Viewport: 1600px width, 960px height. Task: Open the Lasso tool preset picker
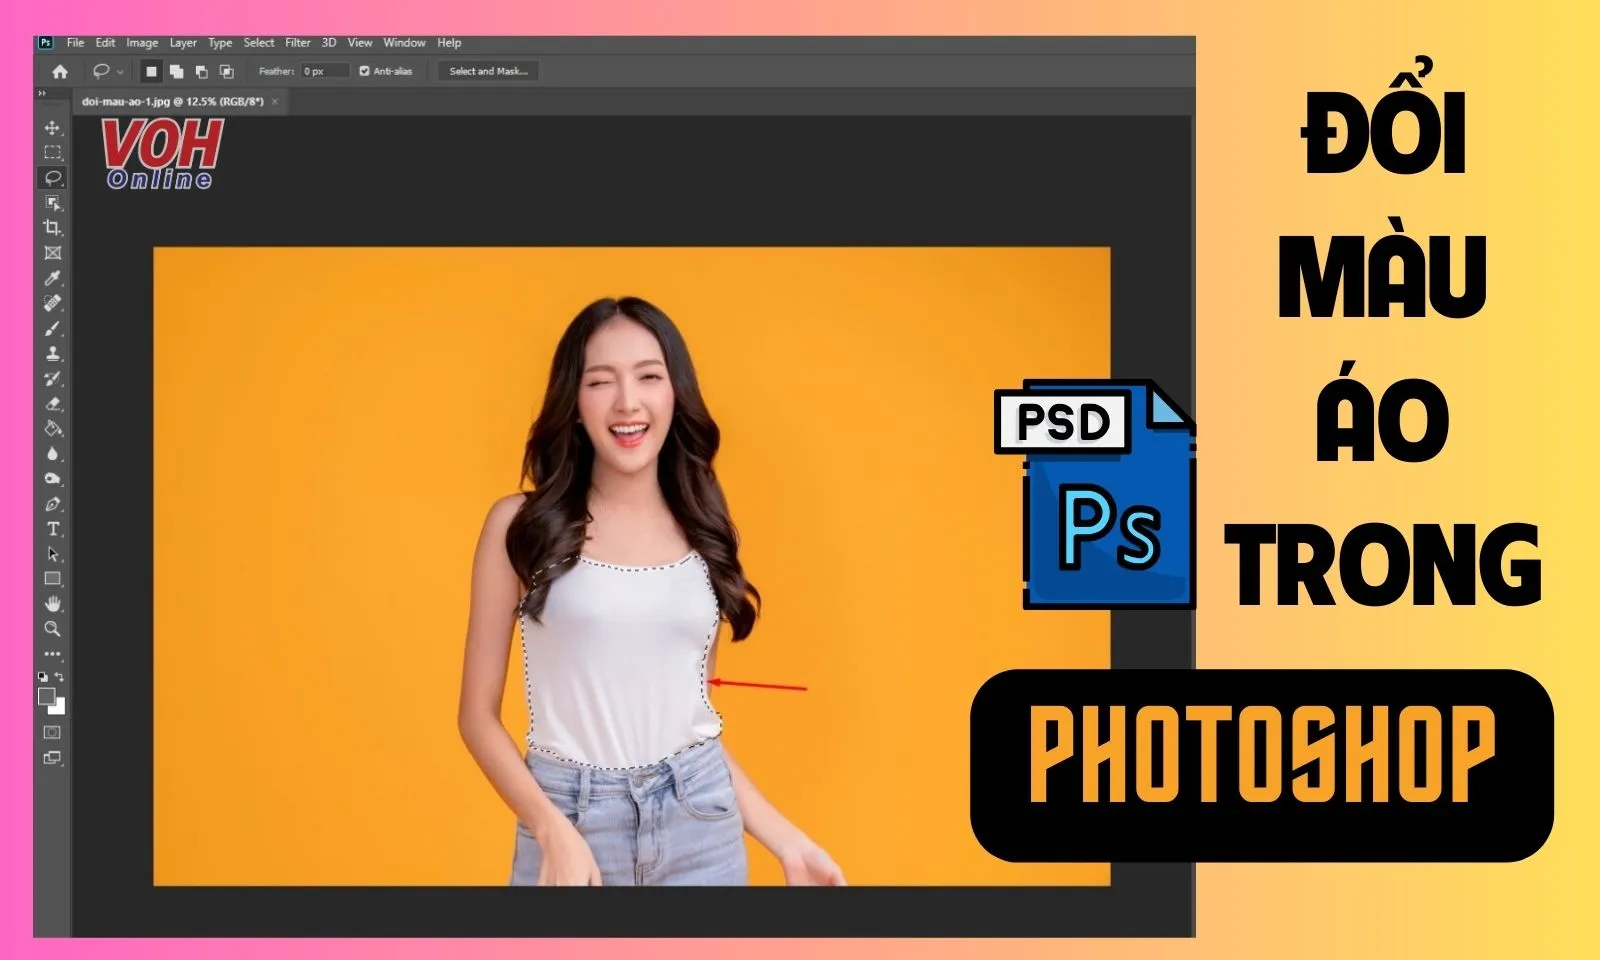[108, 71]
